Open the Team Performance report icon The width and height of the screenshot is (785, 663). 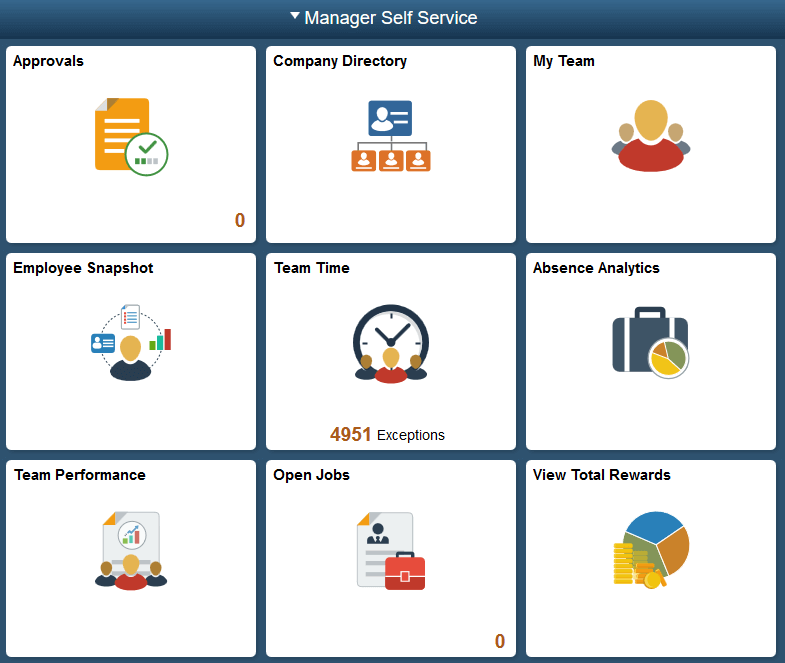[131, 550]
